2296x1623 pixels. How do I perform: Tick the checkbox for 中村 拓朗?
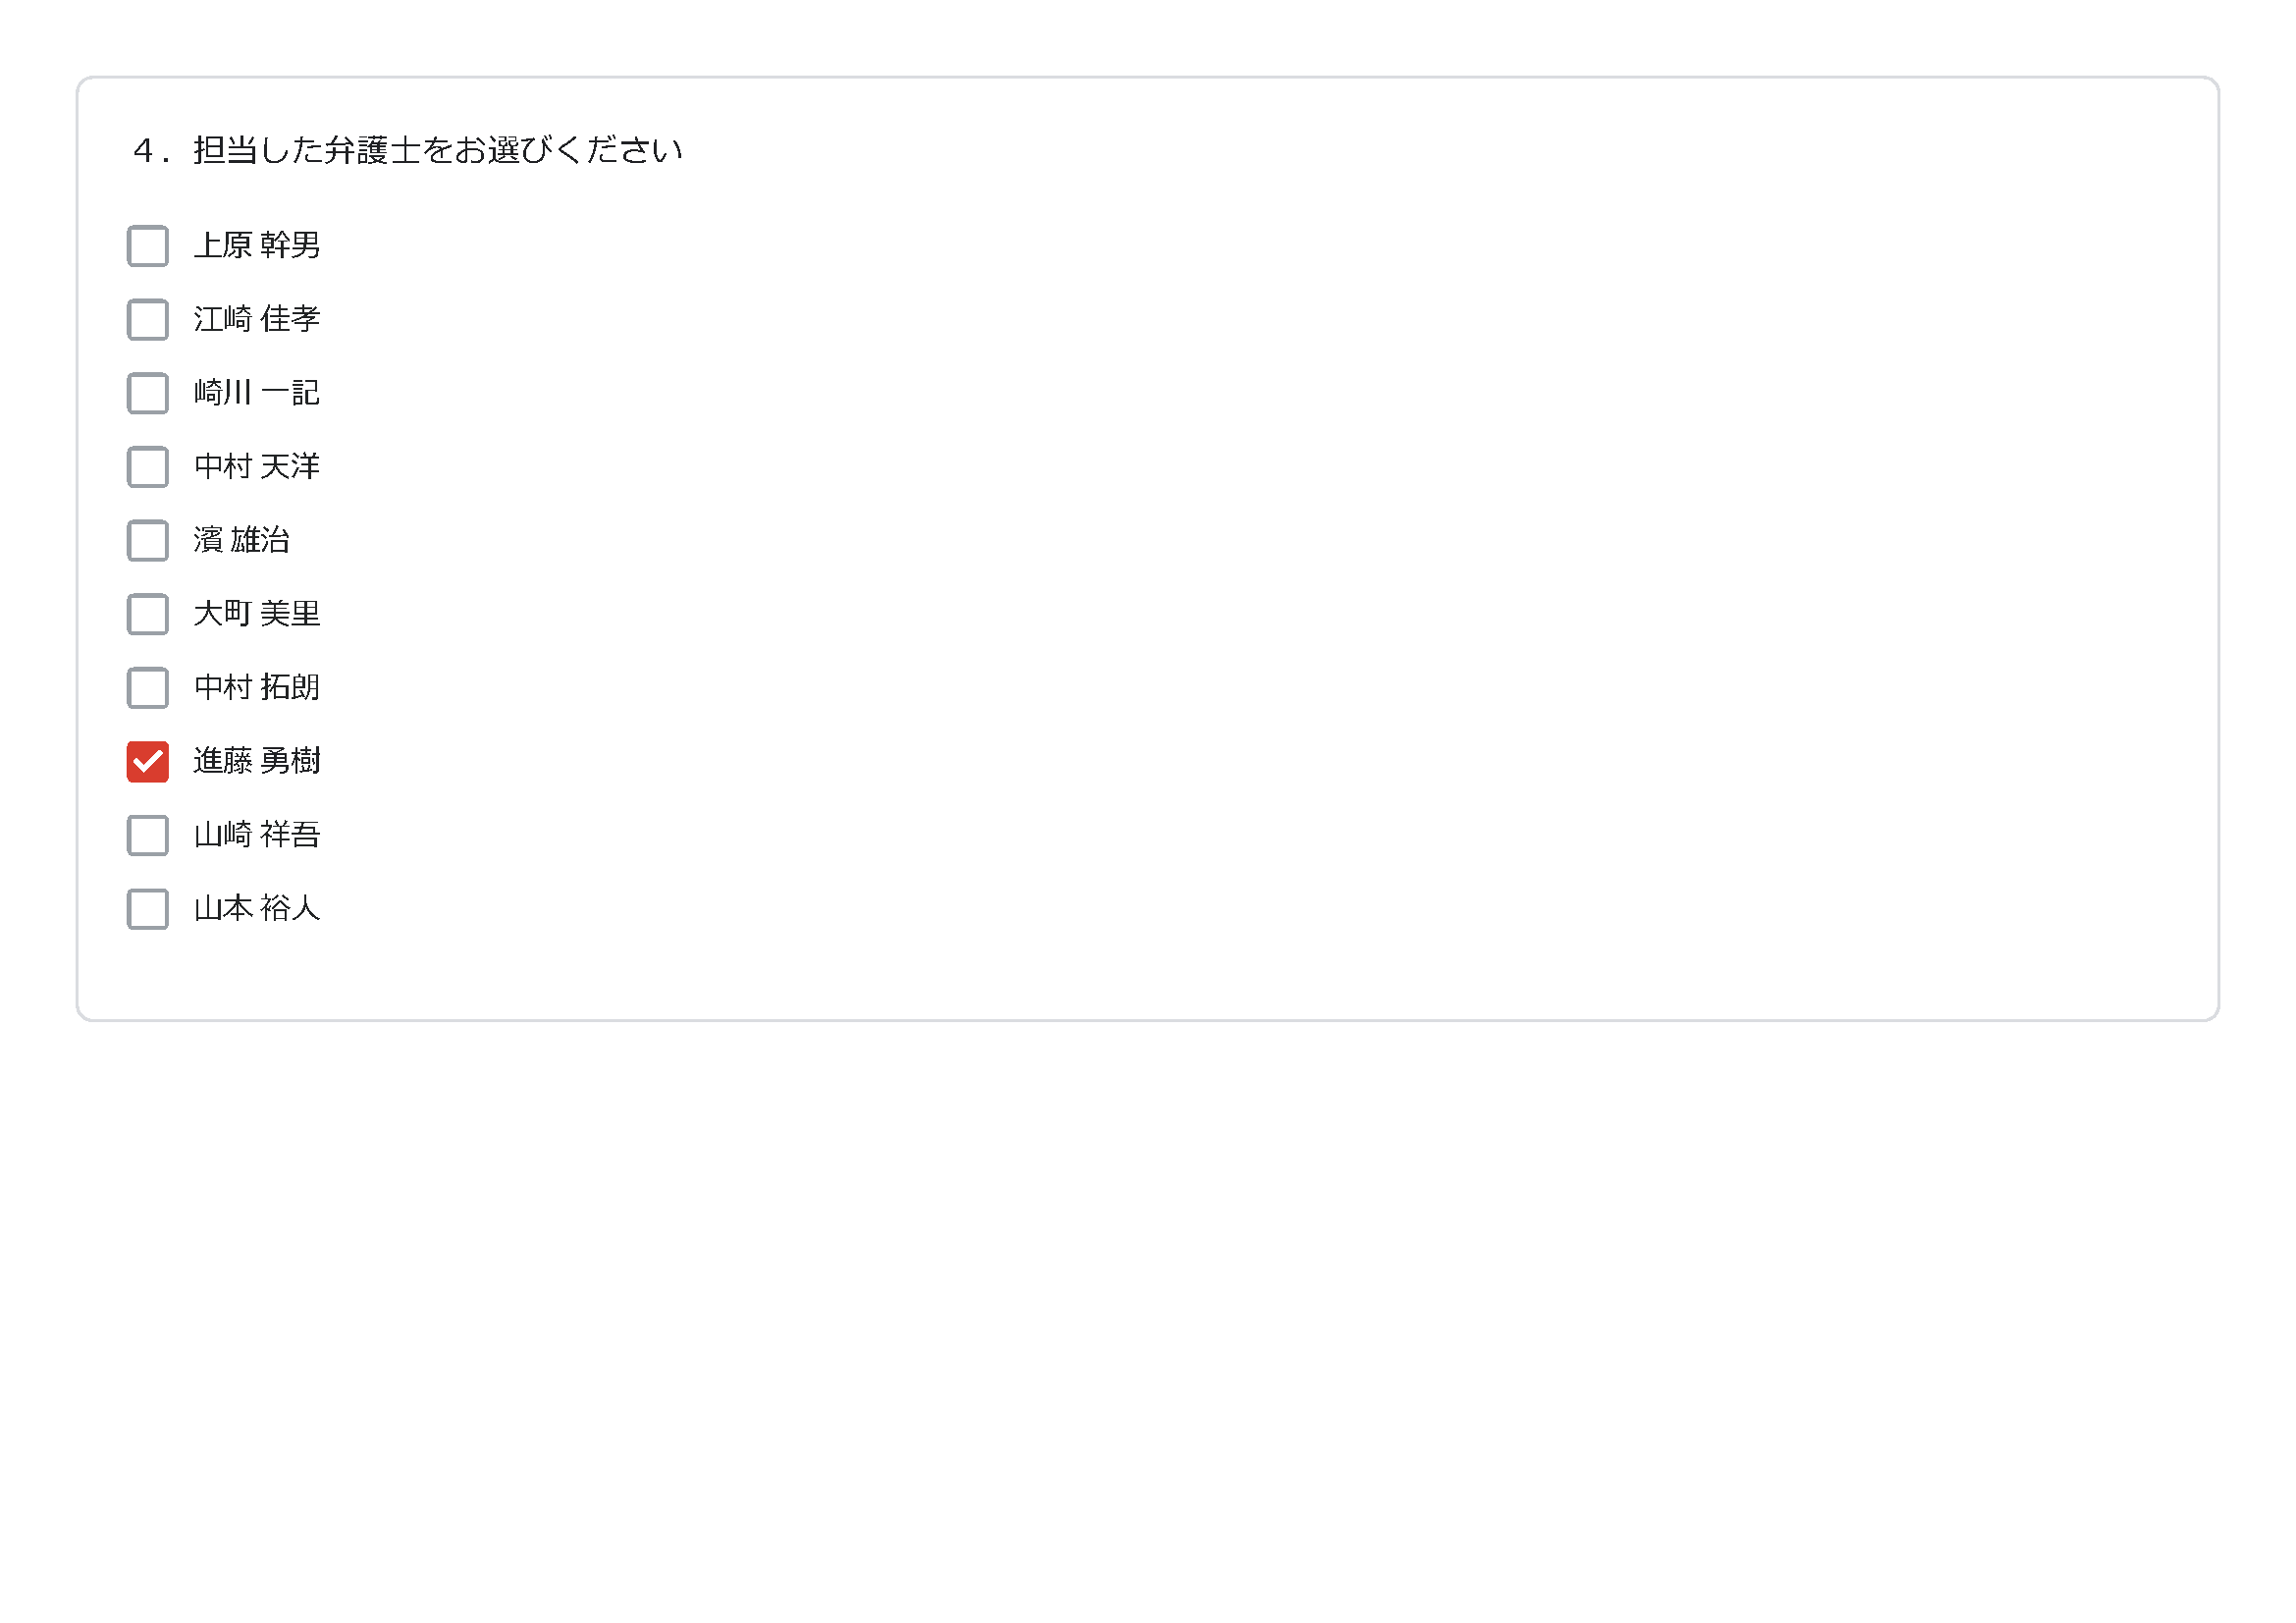148,688
